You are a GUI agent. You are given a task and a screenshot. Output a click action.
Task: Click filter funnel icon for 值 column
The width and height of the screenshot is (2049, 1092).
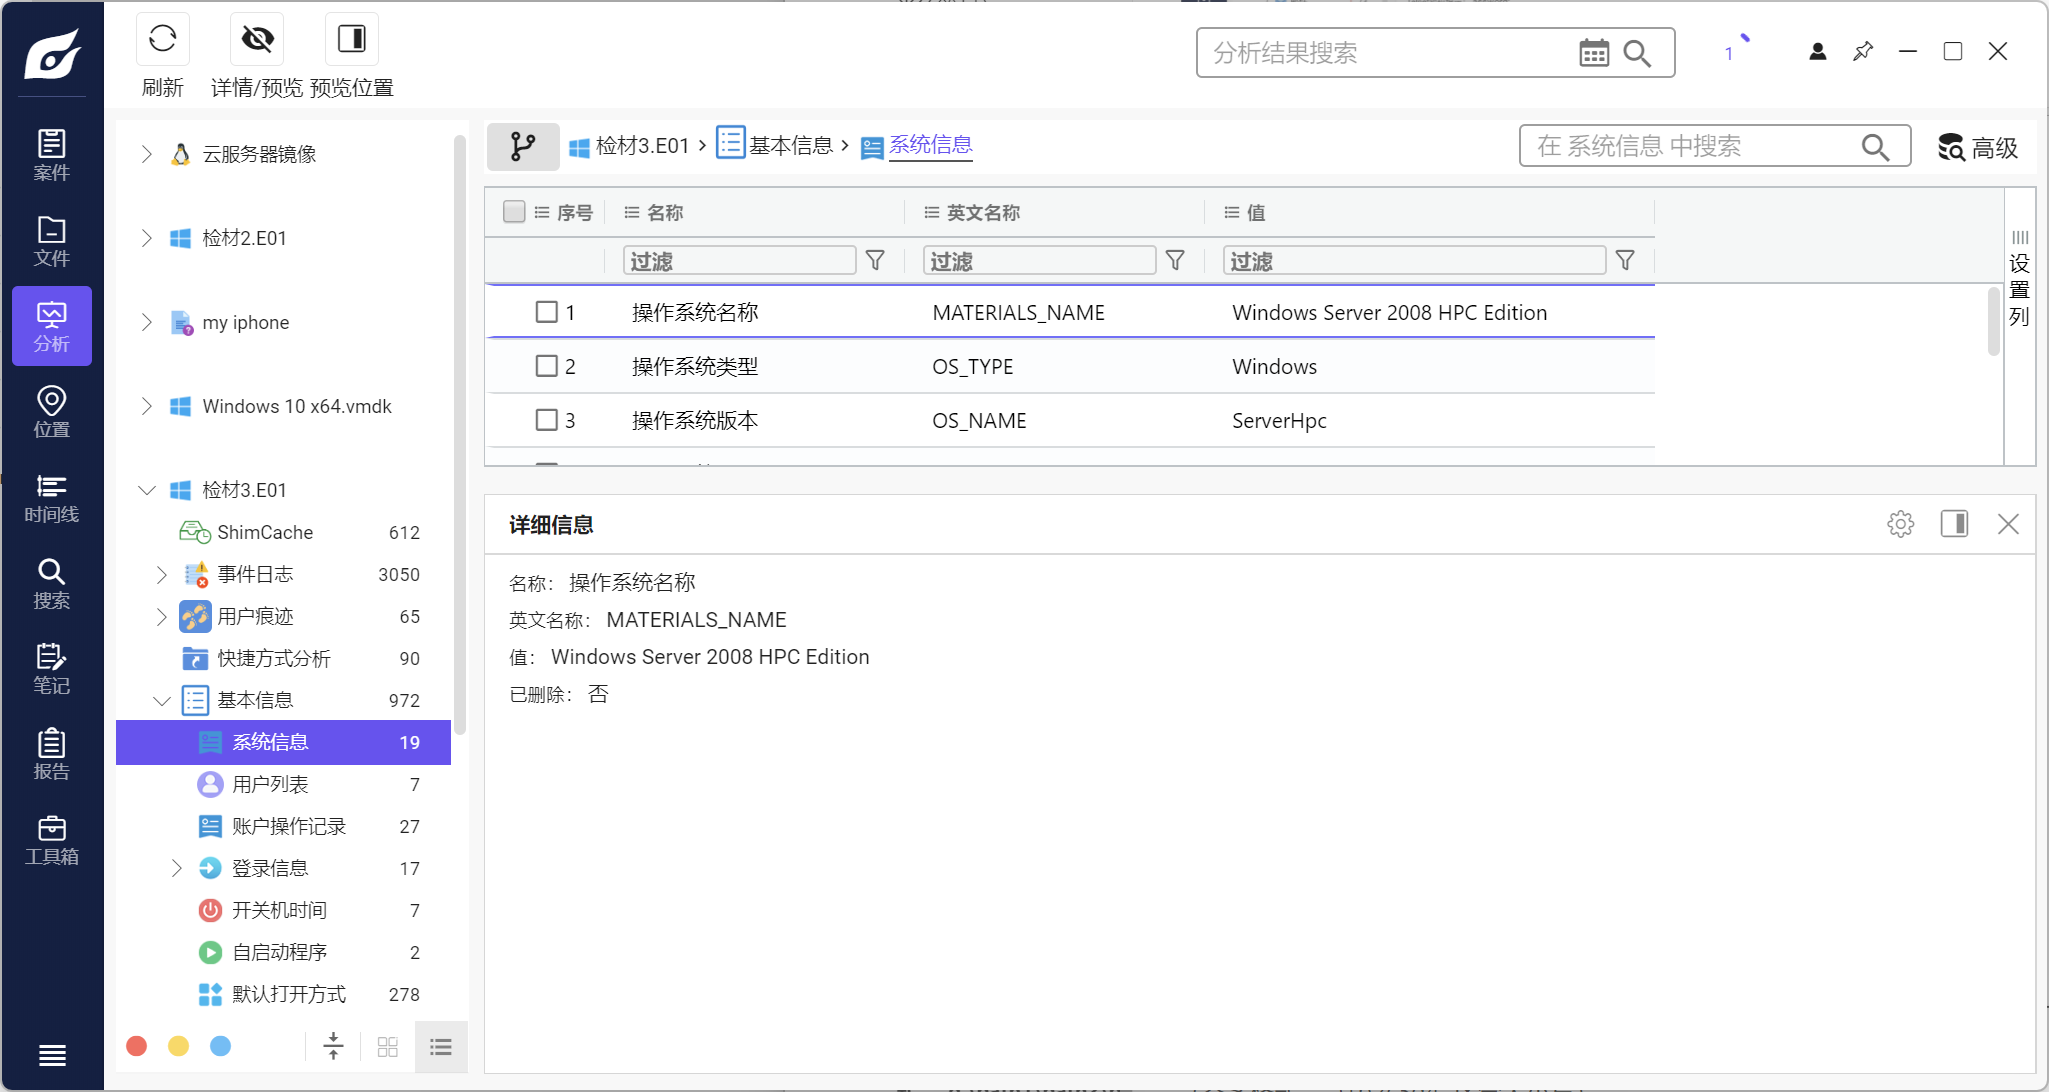[x=1626, y=261]
